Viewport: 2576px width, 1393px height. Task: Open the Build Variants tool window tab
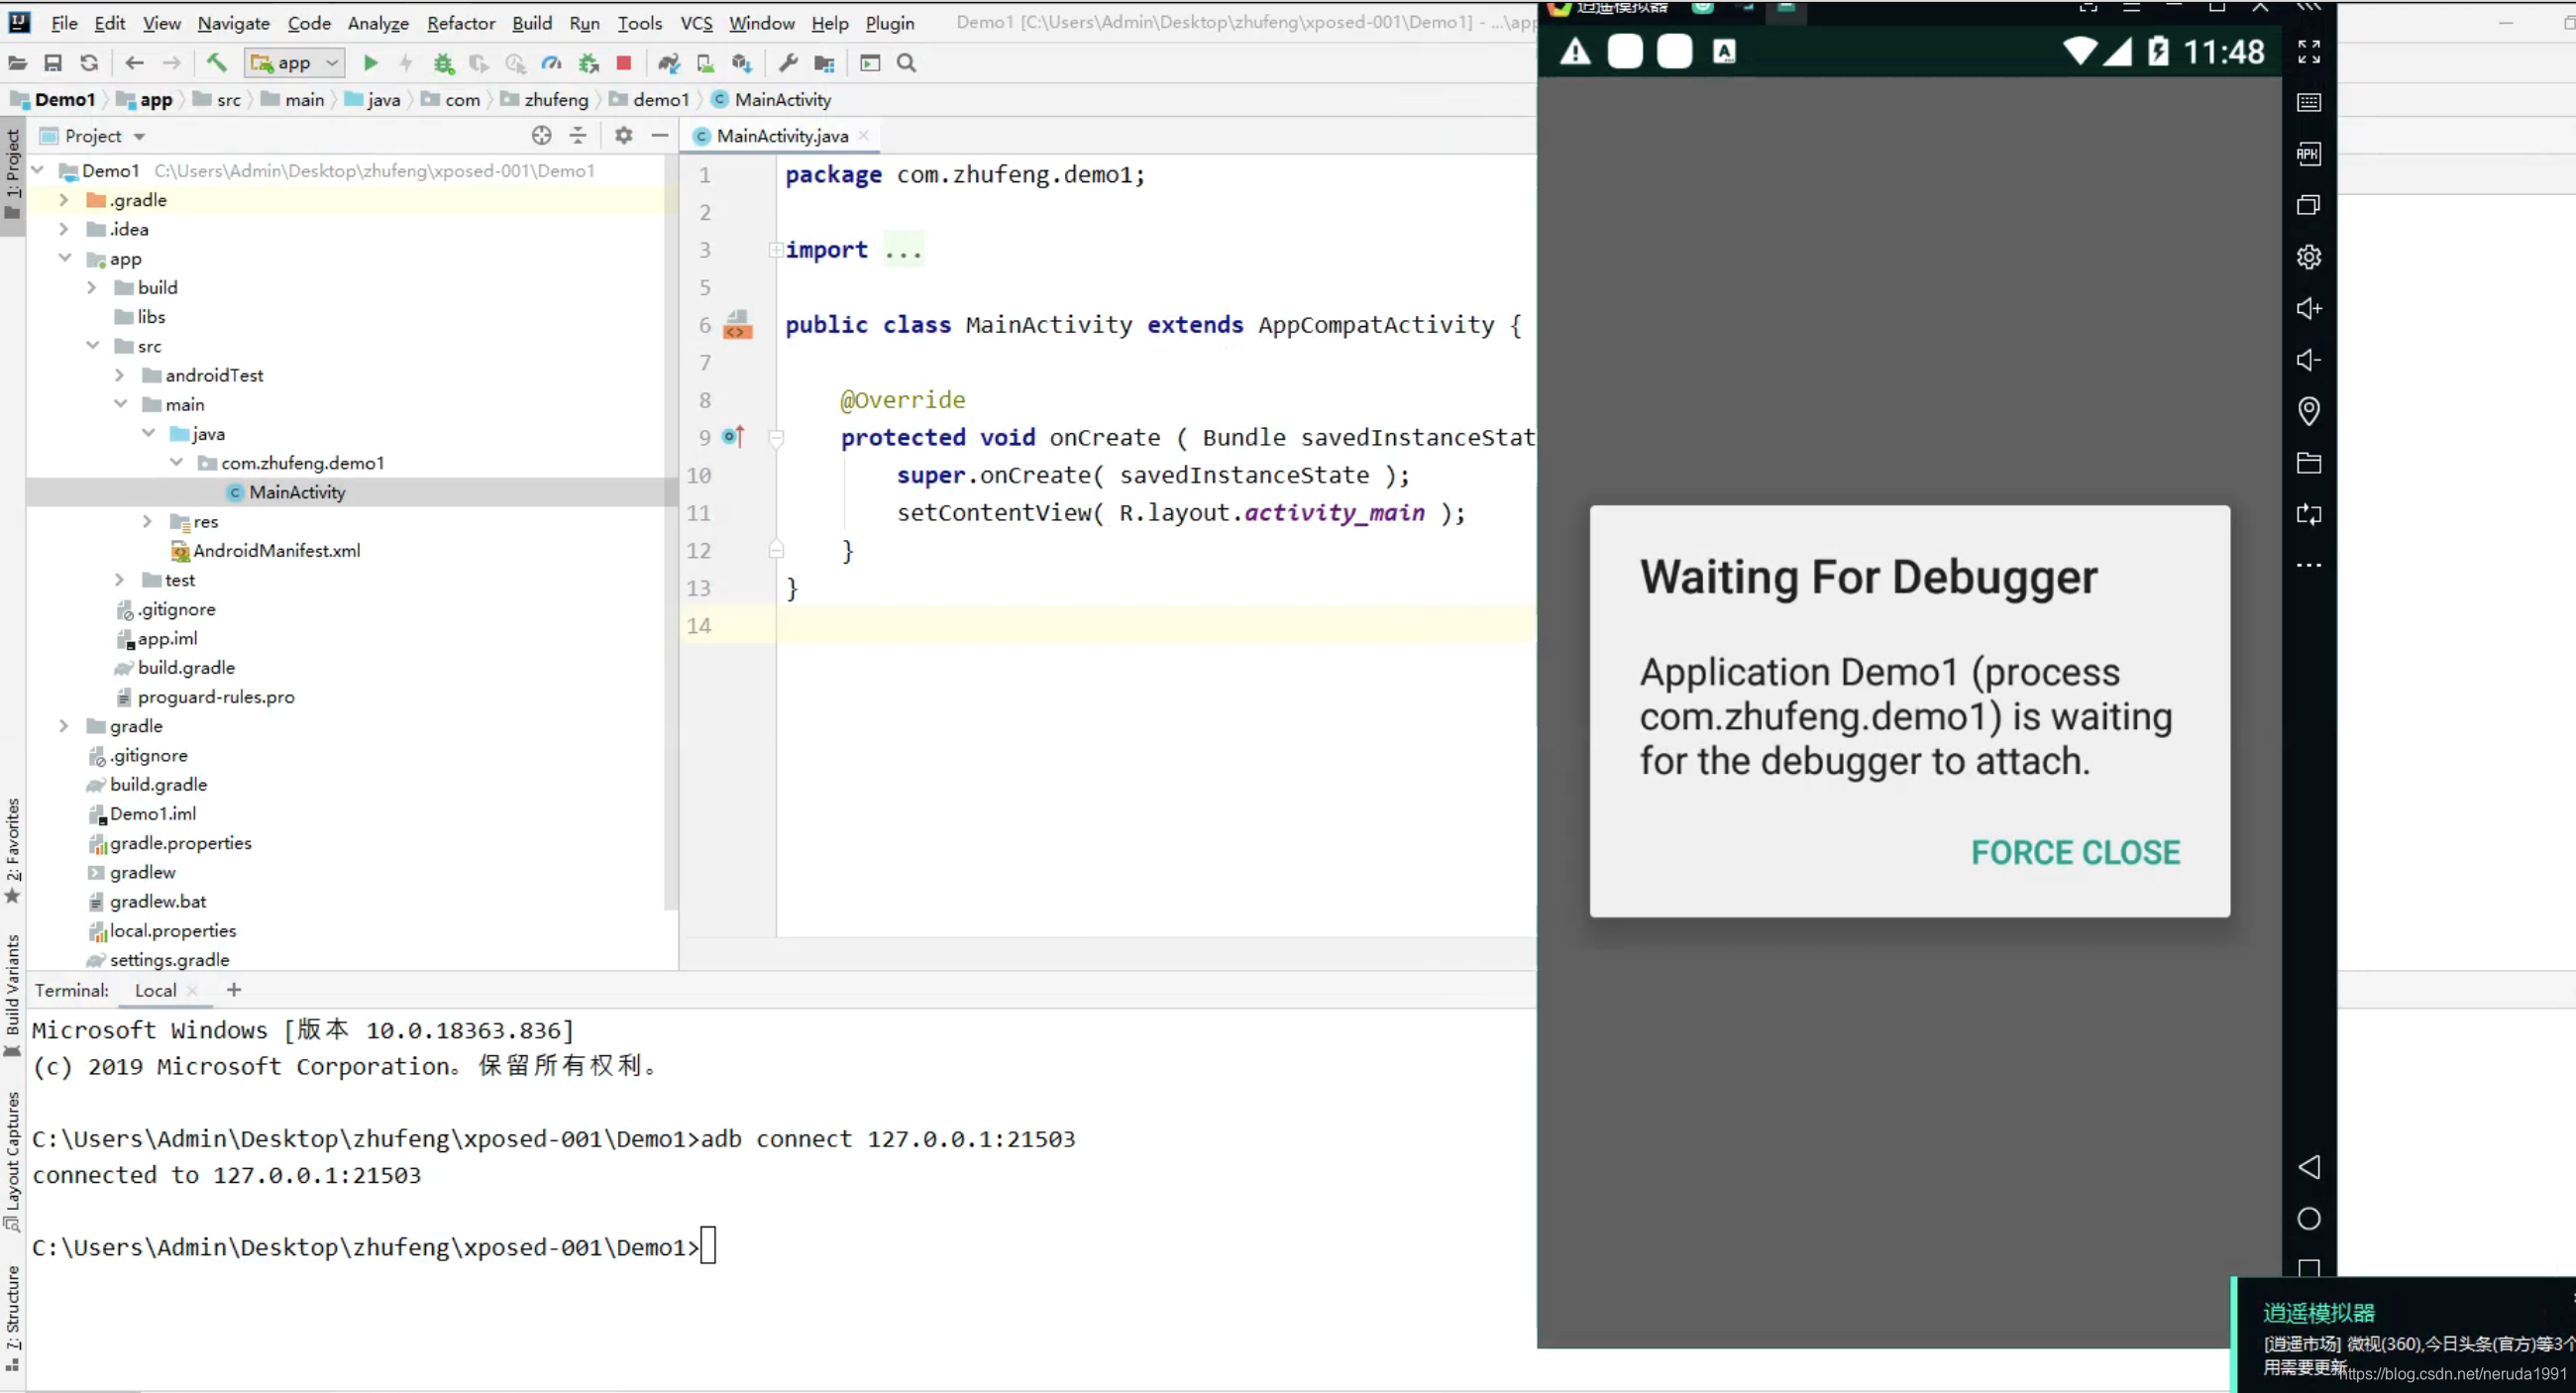pos(12,995)
